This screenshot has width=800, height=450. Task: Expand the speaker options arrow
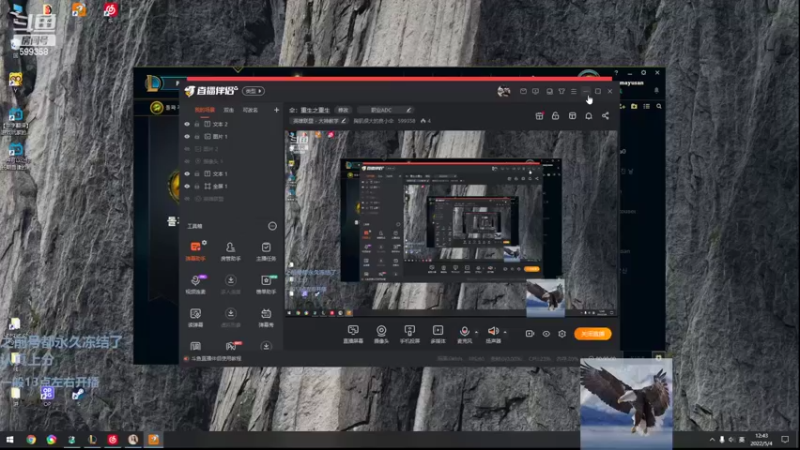coord(504,332)
